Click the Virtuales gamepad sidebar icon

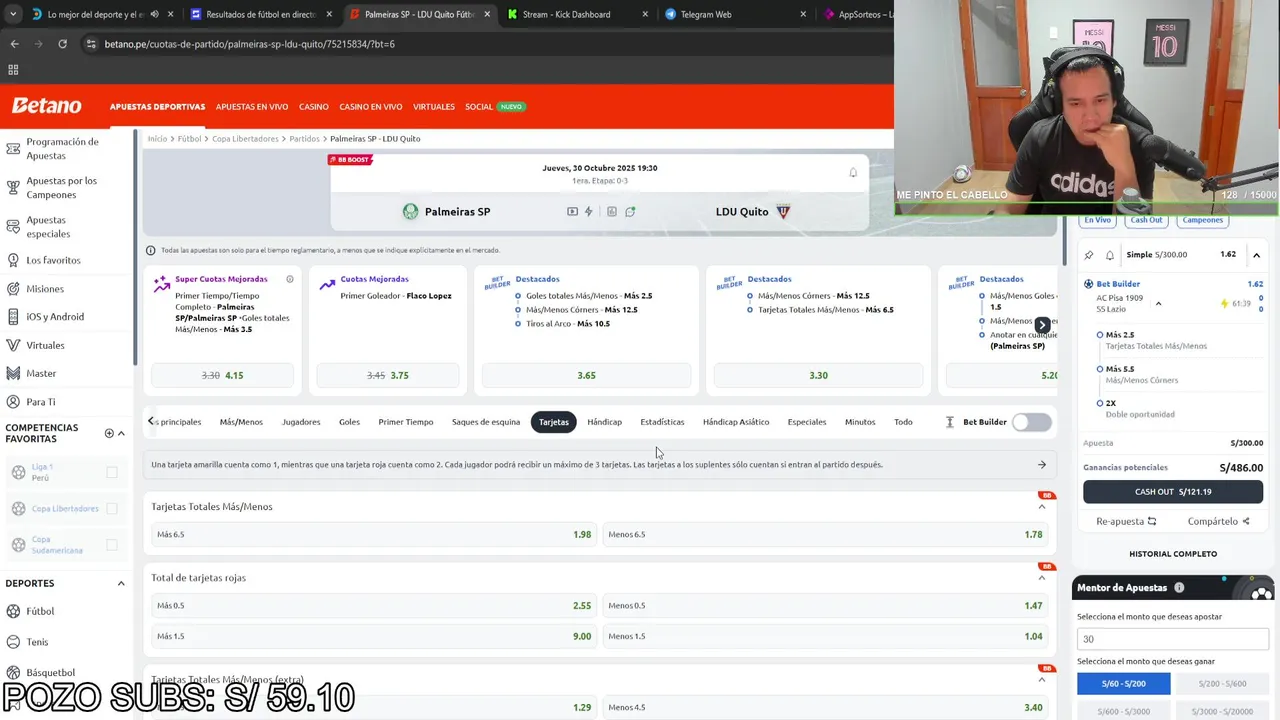13,345
